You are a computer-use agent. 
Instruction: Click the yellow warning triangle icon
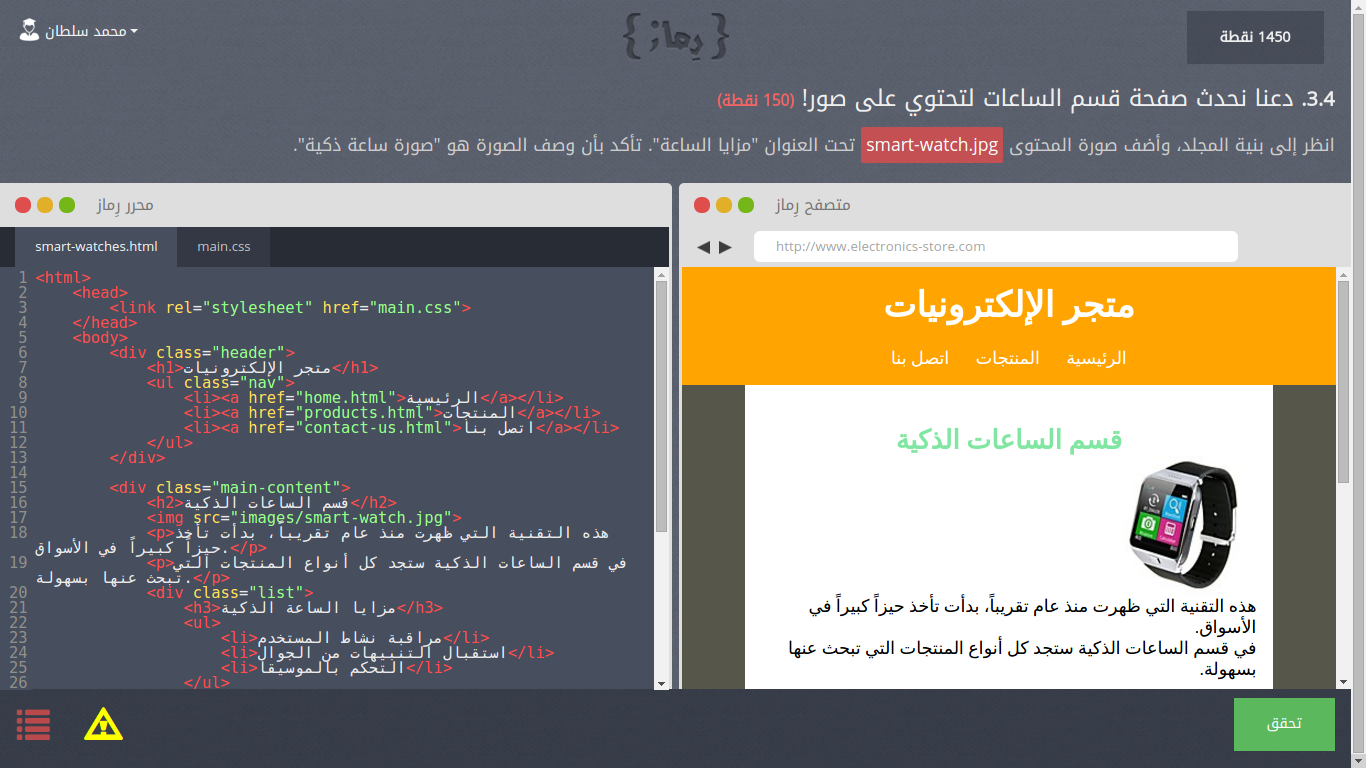pyautogui.click(x=103, y=724)
